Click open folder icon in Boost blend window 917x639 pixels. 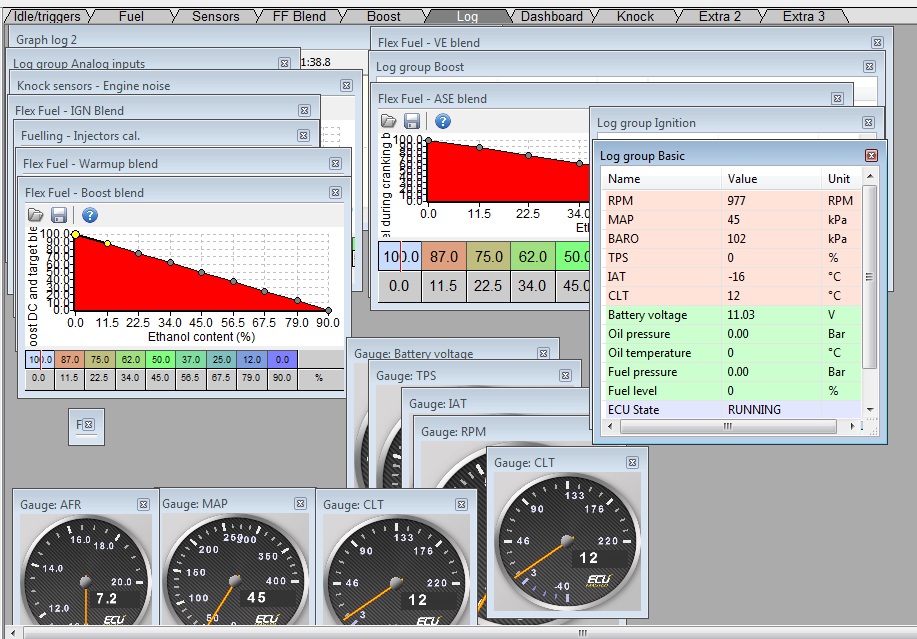35,215
